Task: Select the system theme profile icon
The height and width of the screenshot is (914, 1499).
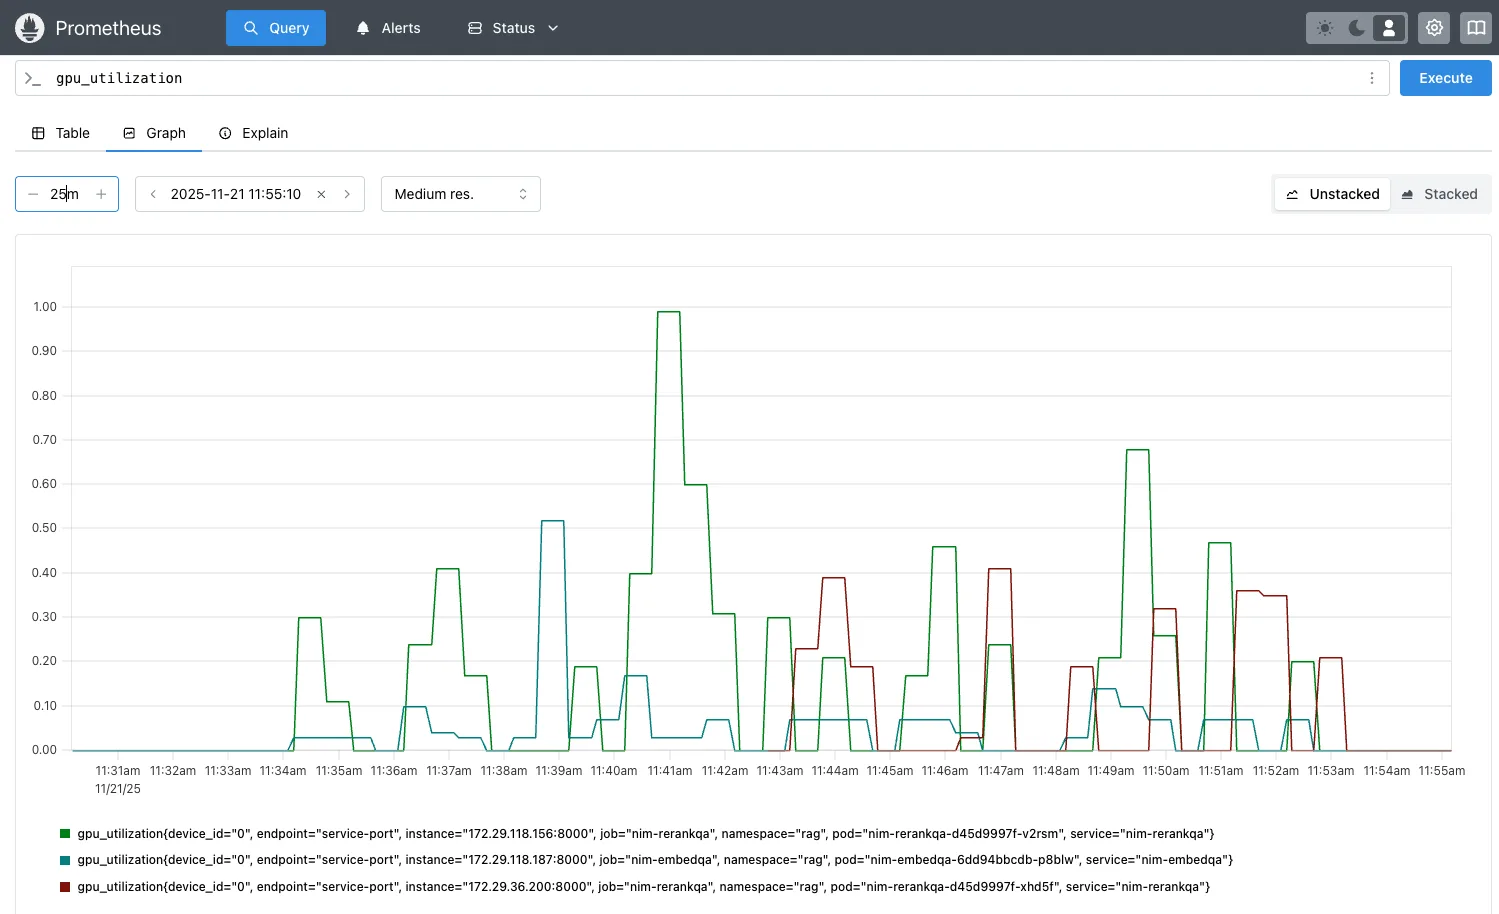Action: (1388, 27)
